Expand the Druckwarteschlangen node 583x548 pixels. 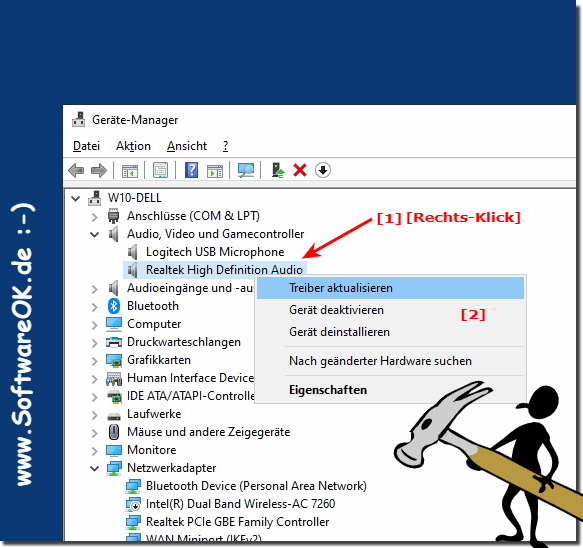pyautogui.click(x=95, y=342)
